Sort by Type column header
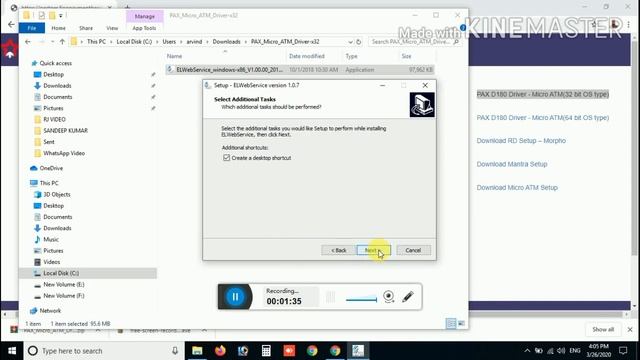This screenshot has width=640, height=360. [351, 56]
